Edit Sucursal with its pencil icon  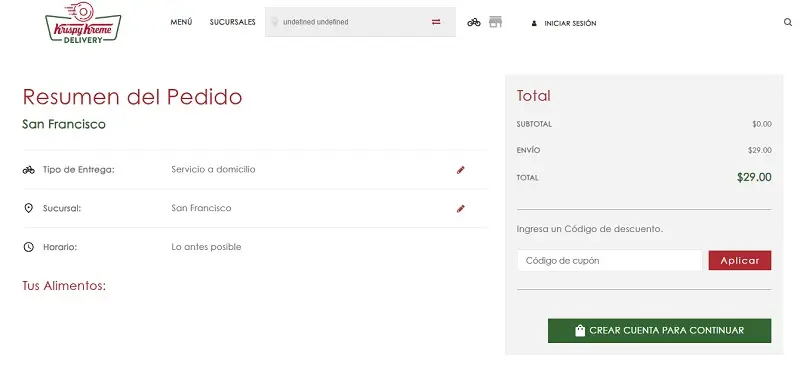461,209
